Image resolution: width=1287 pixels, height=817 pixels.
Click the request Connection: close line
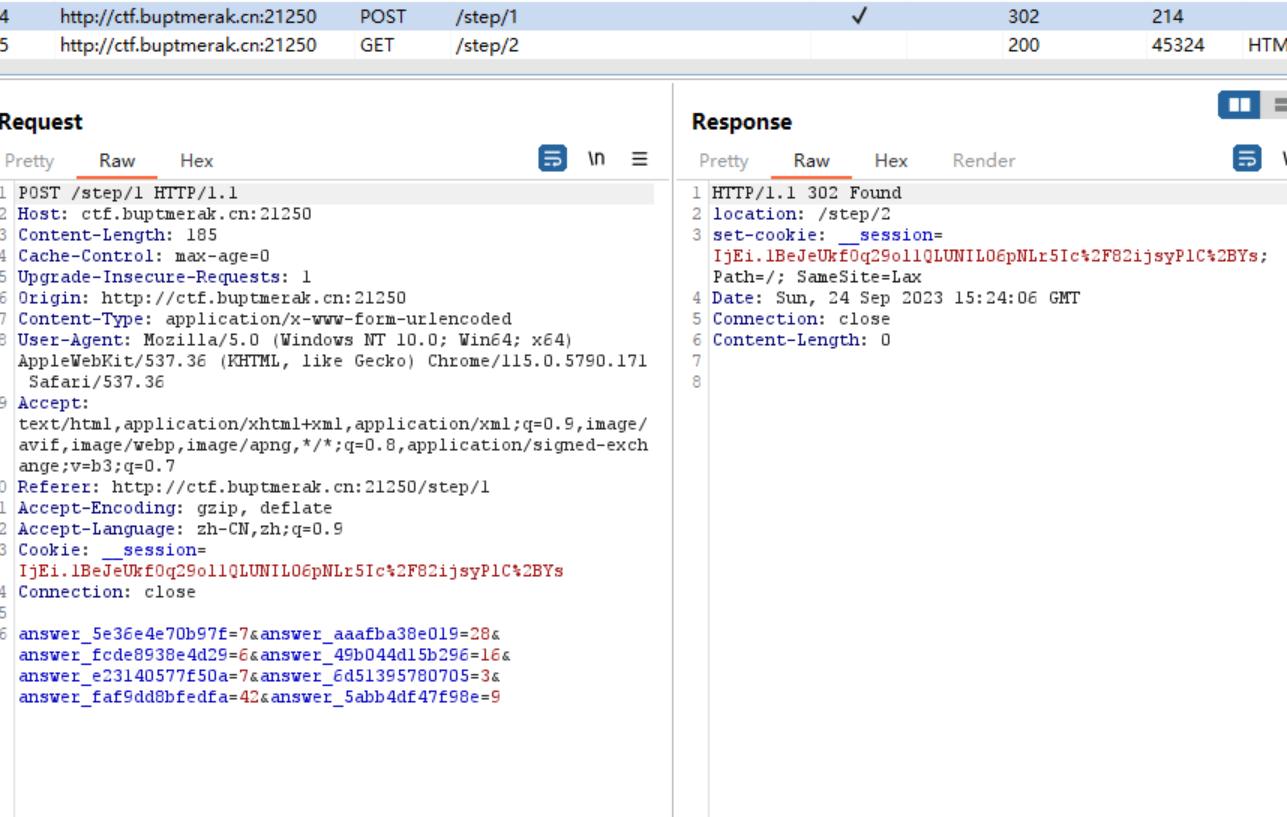coord(107,592)
